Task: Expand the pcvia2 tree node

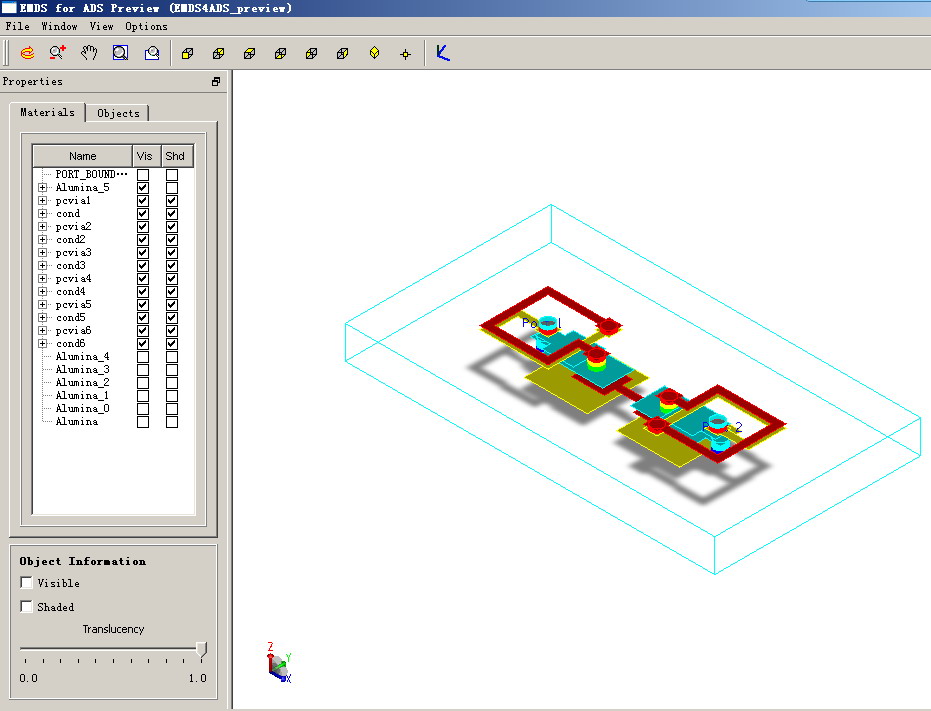Action: [x=42, y=227]
